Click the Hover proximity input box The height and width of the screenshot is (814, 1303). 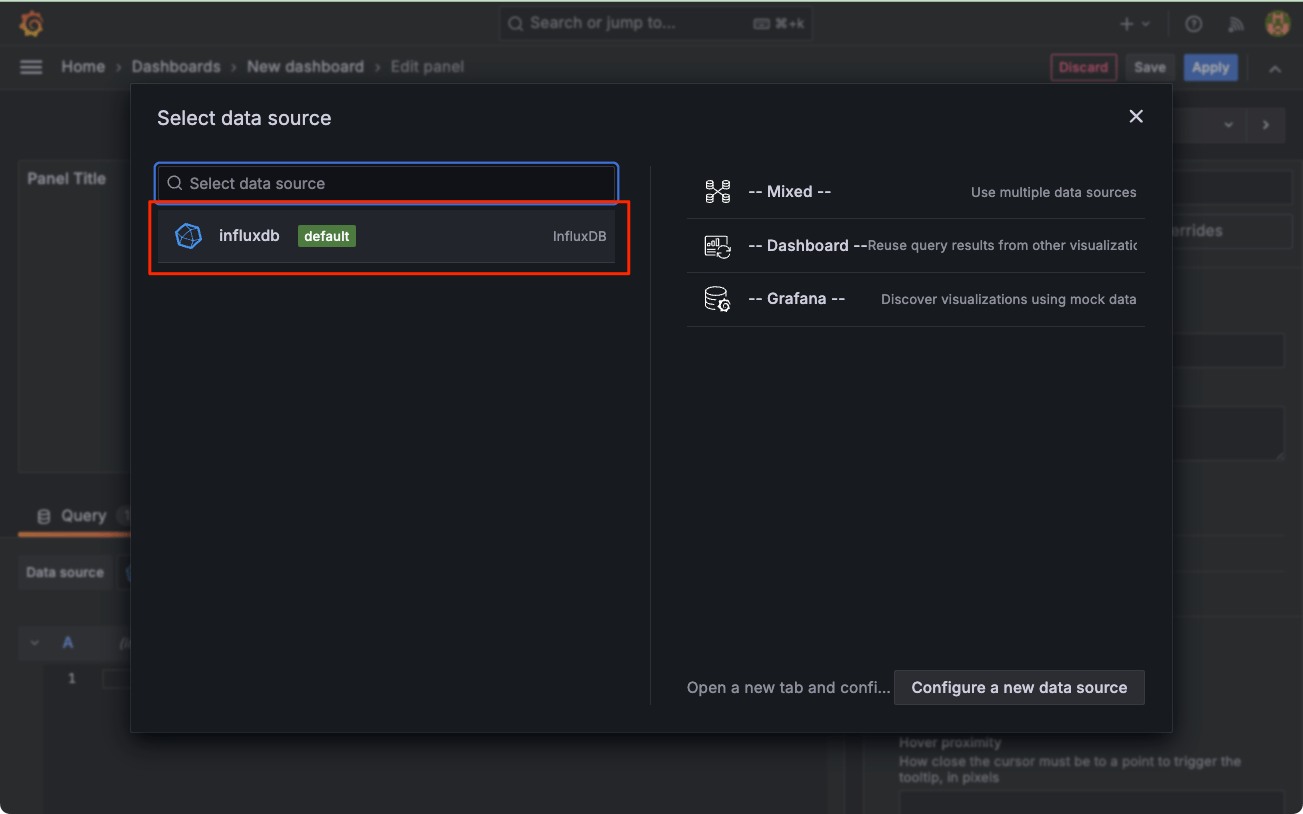(1091, 801)
